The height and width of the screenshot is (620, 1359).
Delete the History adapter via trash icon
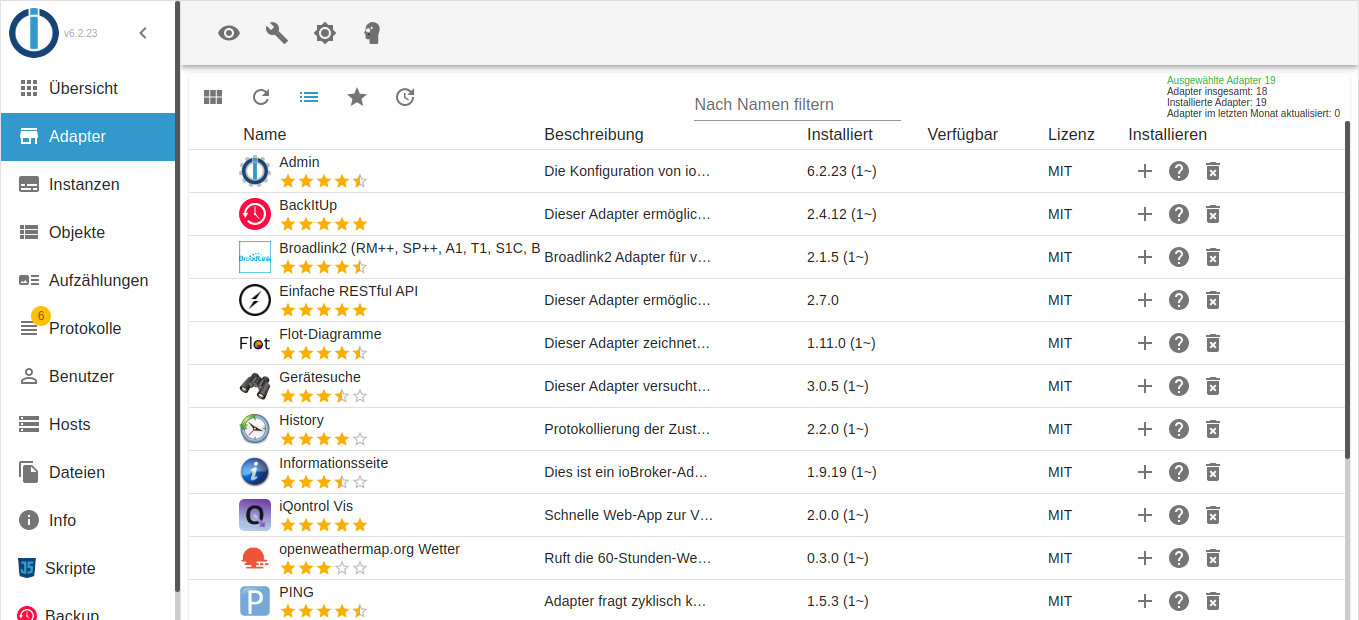click(x=1213, y=429)
